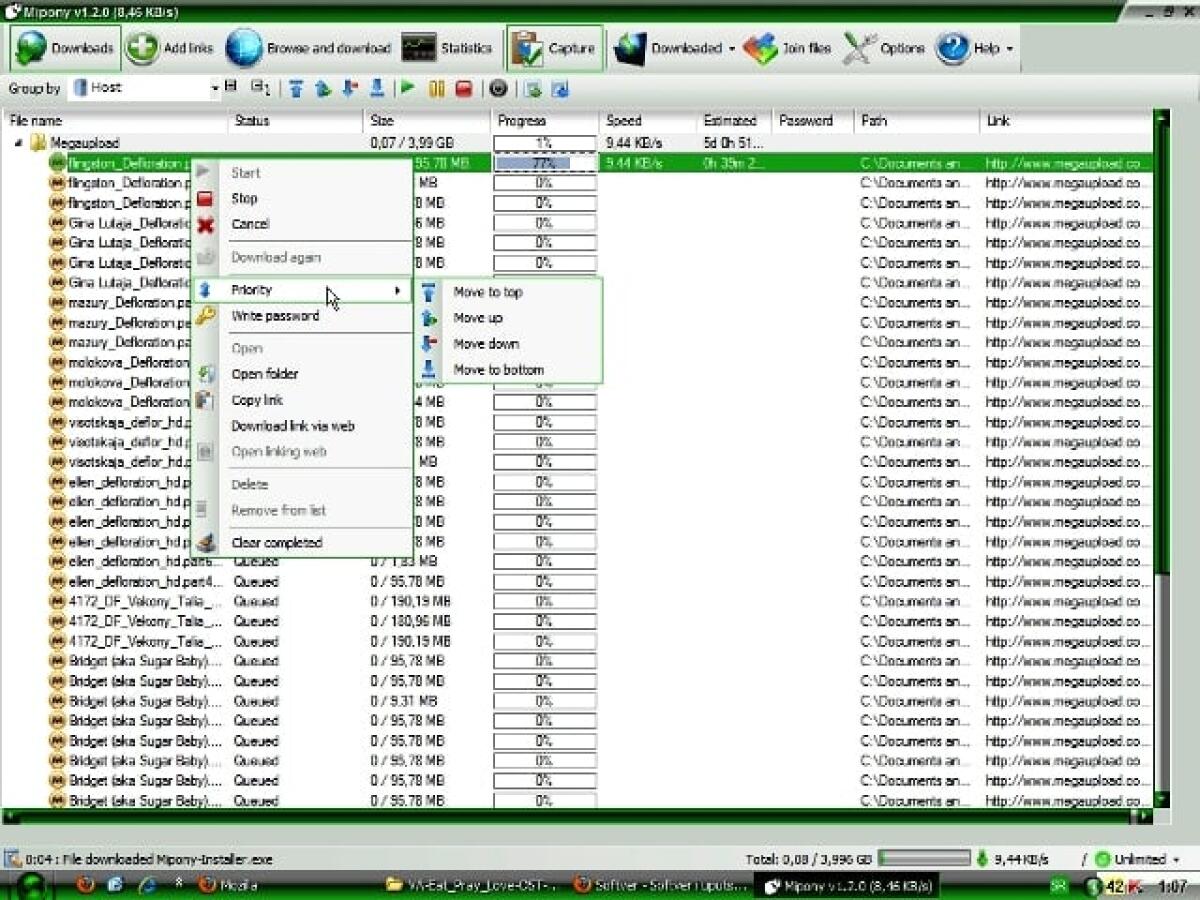Start downloads with the green play toolbar icon

406,88
